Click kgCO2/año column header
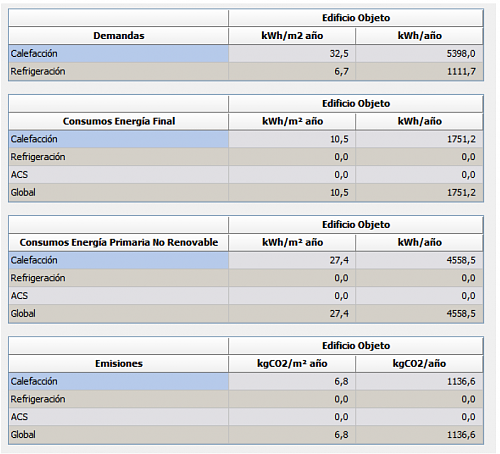500x454 pixels. tap(419, 363)
